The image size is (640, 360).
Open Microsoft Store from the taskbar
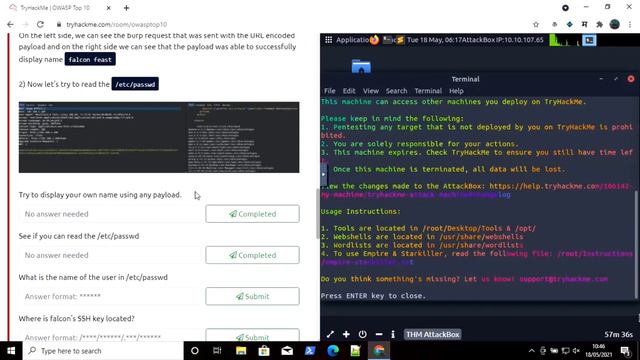(264, 351)
